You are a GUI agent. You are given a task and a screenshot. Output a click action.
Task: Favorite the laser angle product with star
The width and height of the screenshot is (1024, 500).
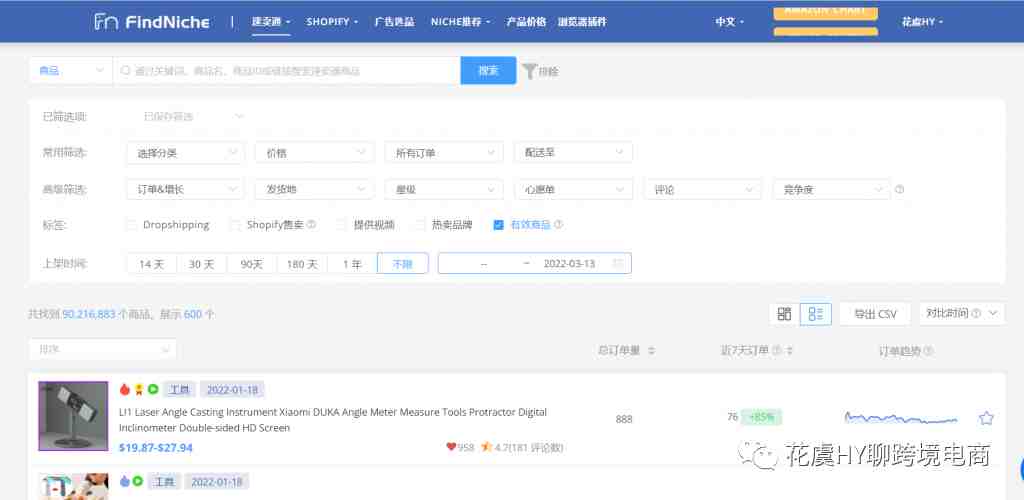(x=986, y=418)
